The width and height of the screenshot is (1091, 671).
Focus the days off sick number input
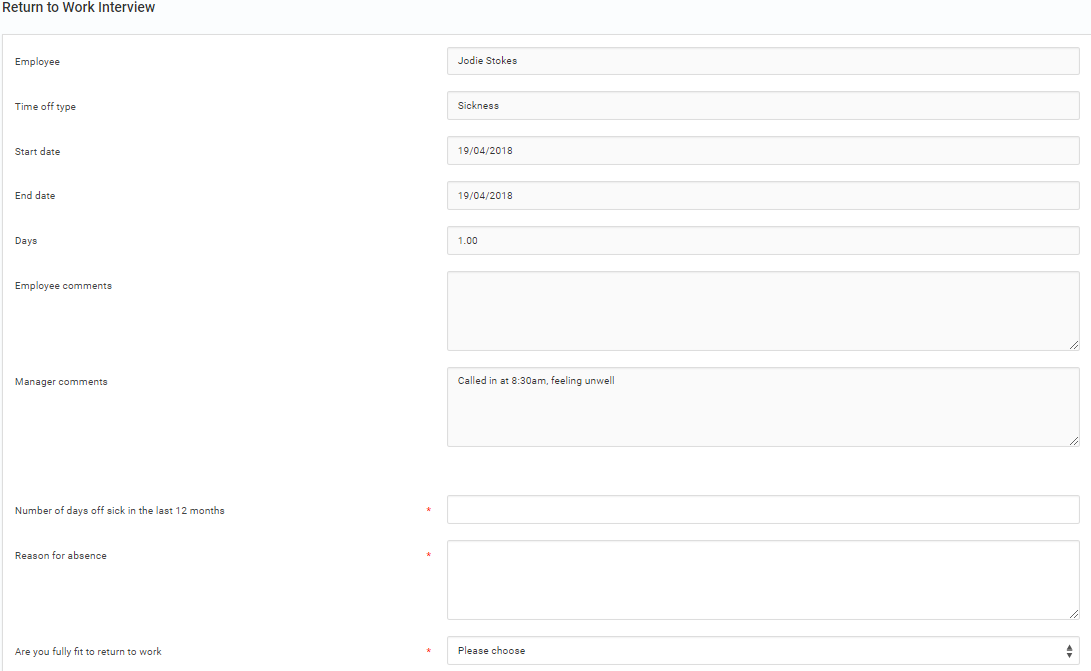coord(762,510)
